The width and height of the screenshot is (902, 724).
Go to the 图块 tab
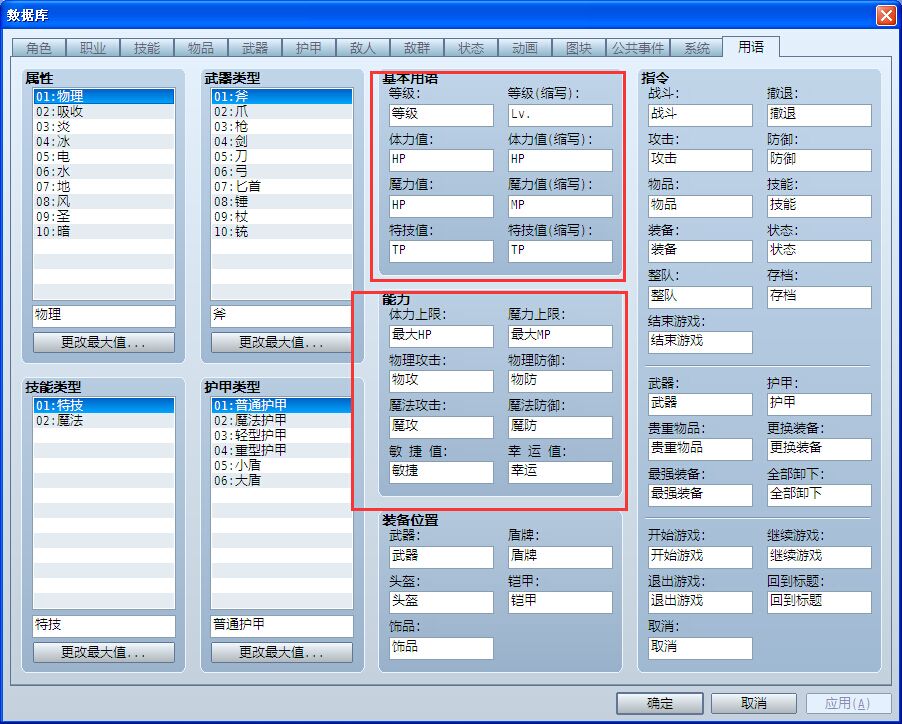pyautogui.click(x=579, y=48)
